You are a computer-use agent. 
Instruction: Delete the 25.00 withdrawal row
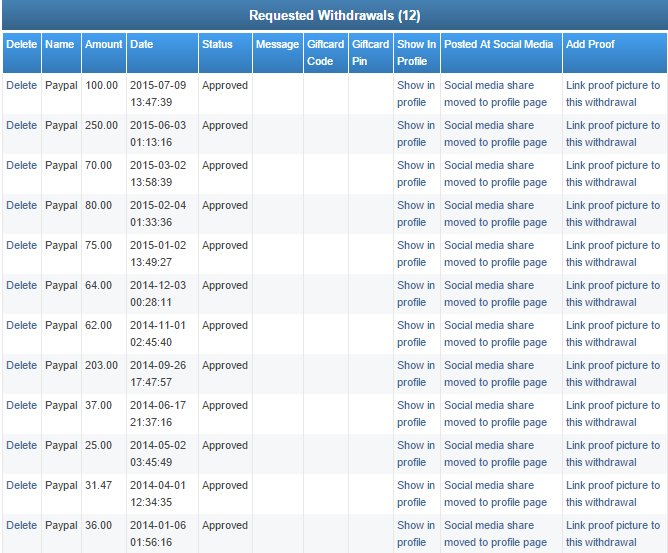coord(22,445)
